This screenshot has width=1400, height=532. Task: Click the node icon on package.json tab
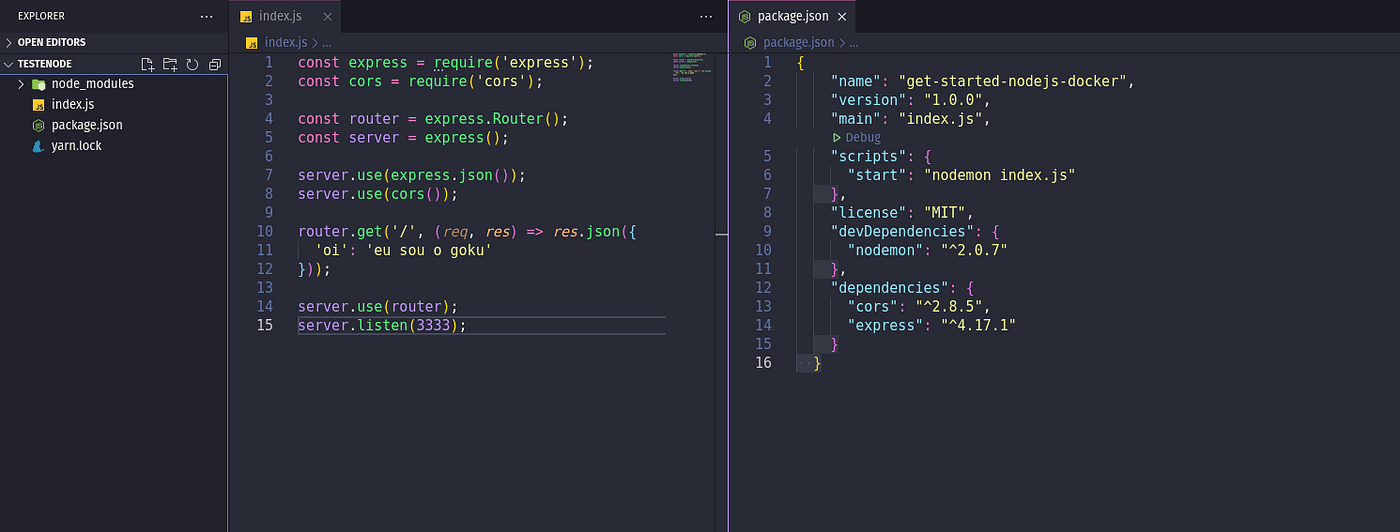(745, 17)
